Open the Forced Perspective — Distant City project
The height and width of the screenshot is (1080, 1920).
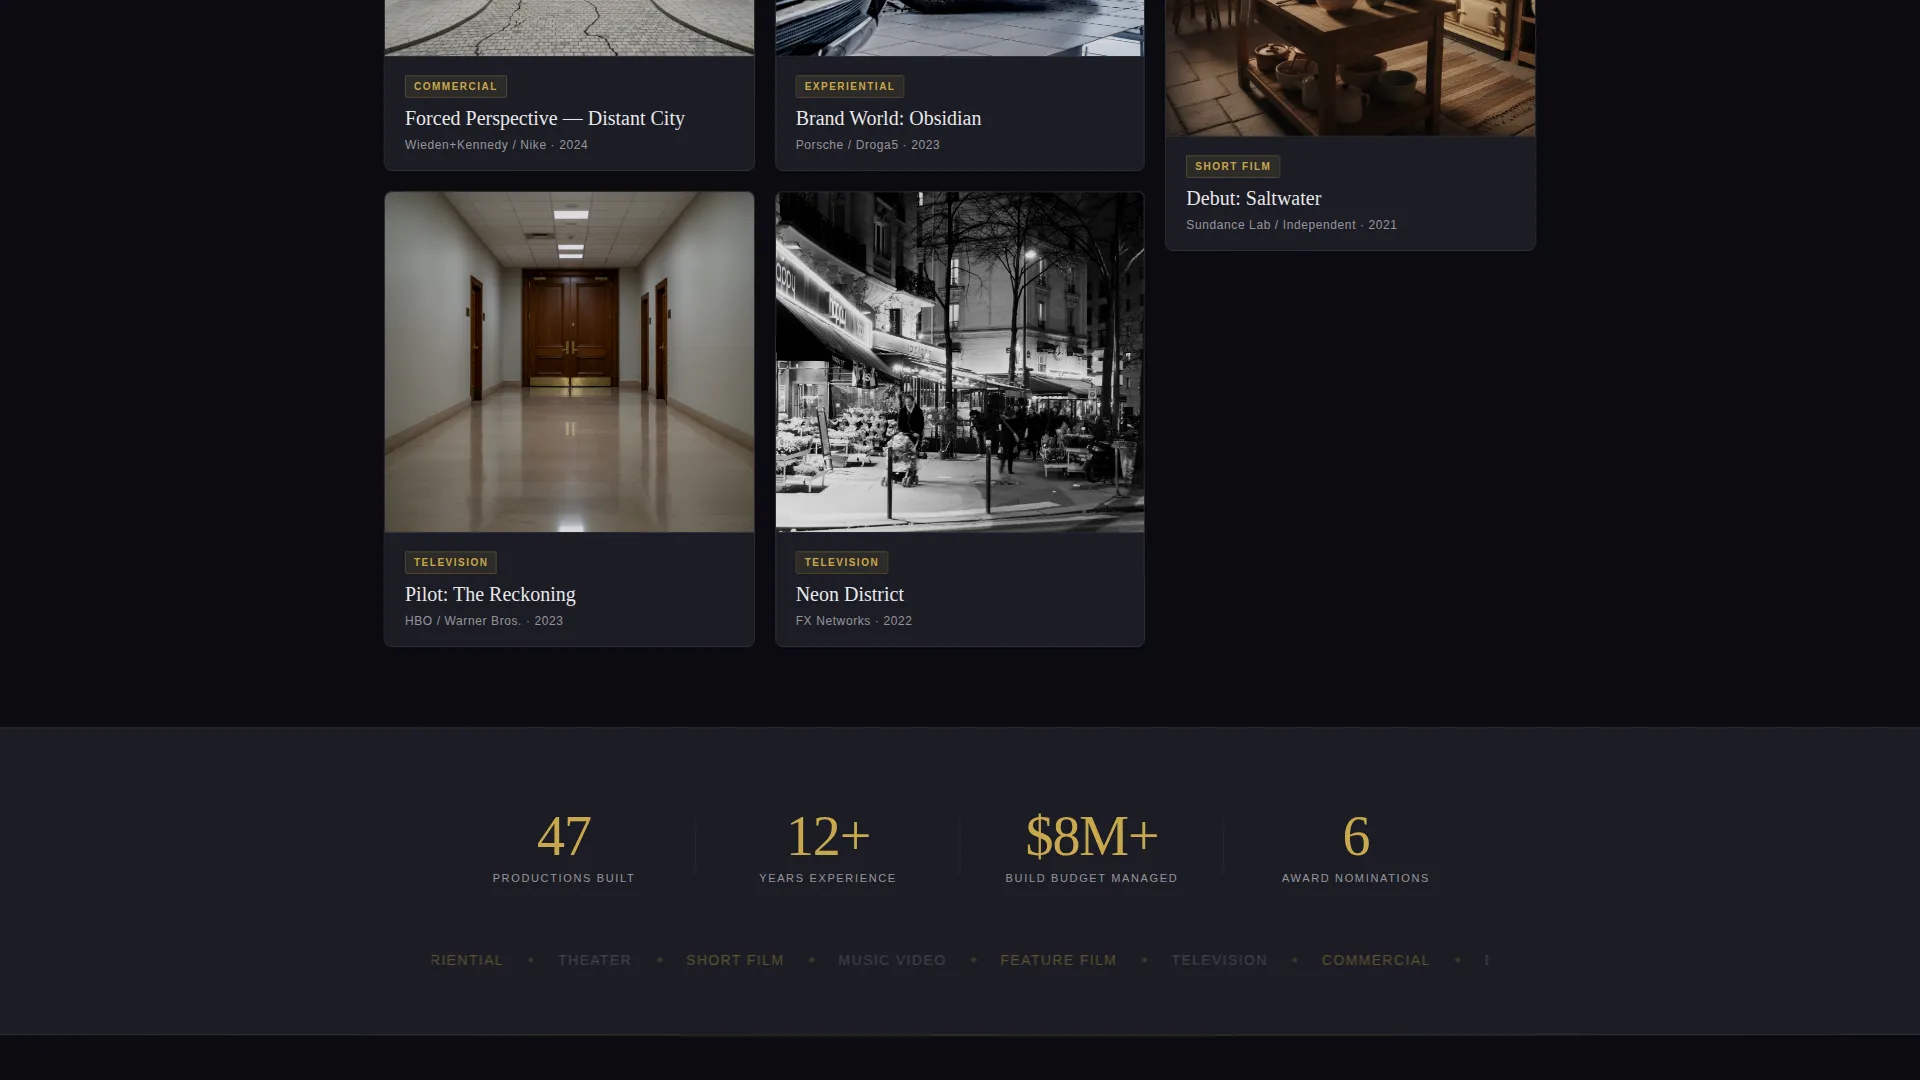click(x=544, y=118)
